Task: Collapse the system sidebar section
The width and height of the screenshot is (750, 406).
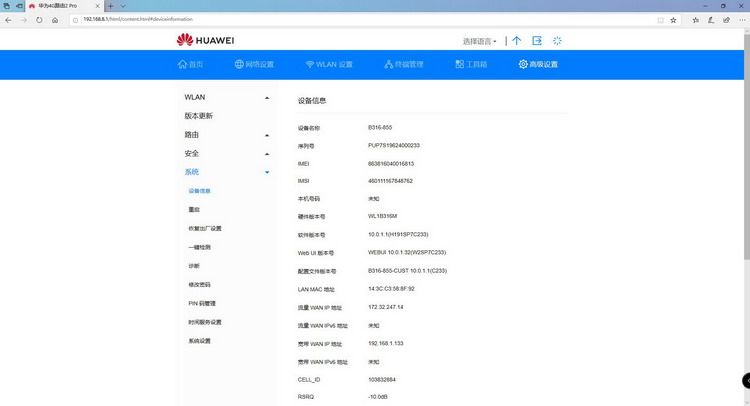Action: point(227,172)
